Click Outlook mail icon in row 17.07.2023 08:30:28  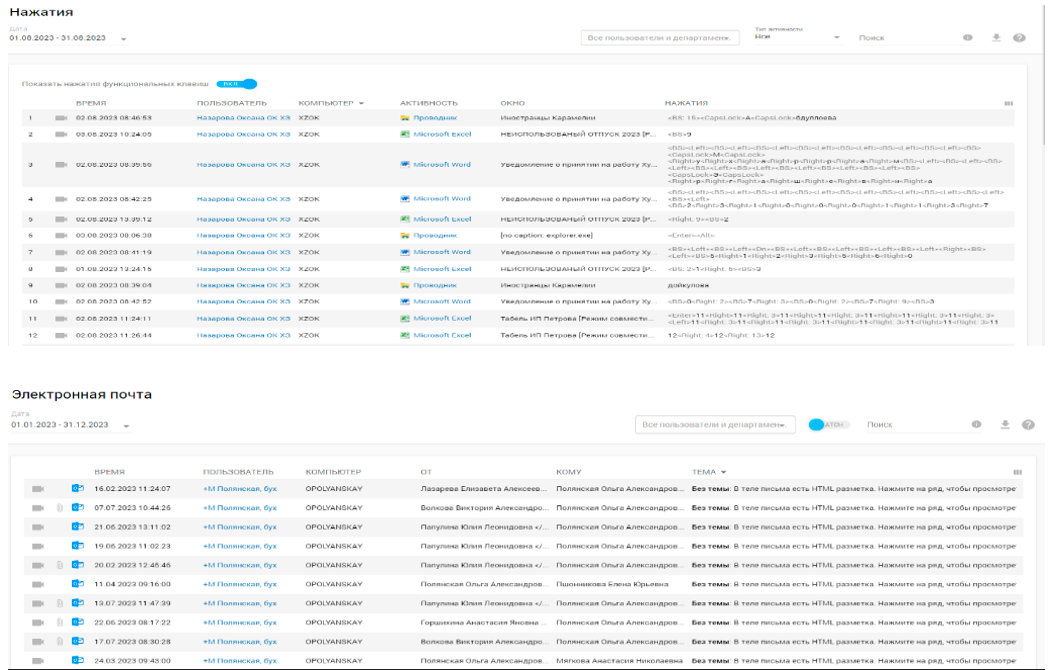coord(78,641)
